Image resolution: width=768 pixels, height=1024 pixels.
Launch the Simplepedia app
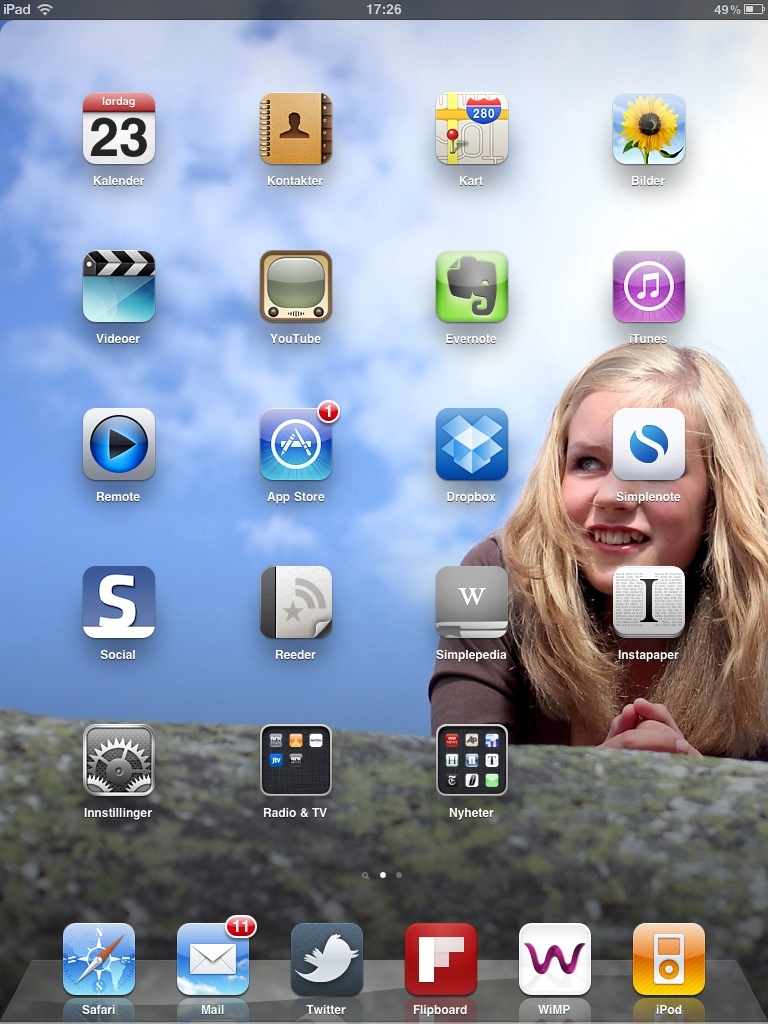click(472, 602)
